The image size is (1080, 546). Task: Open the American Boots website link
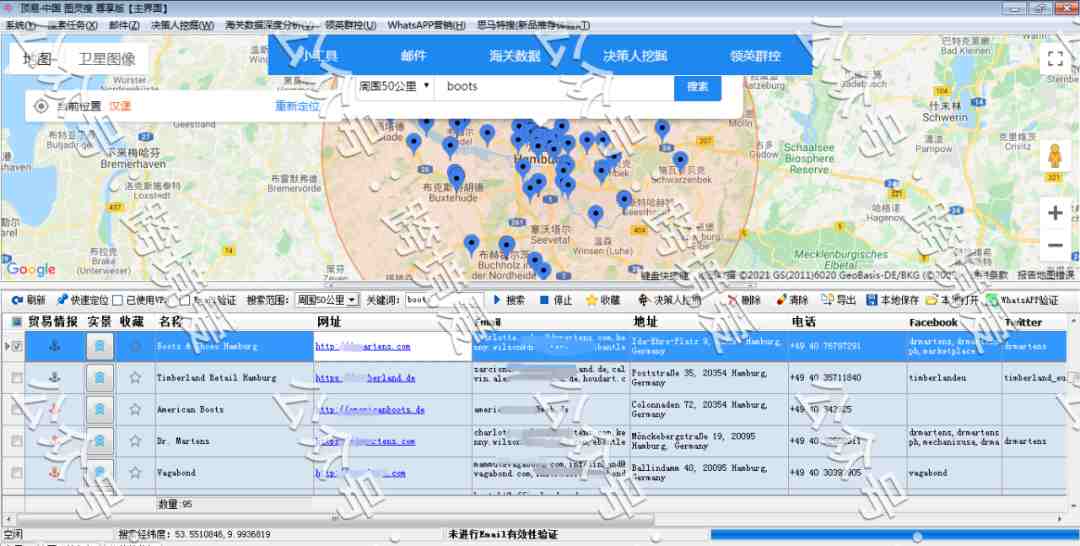370,410
